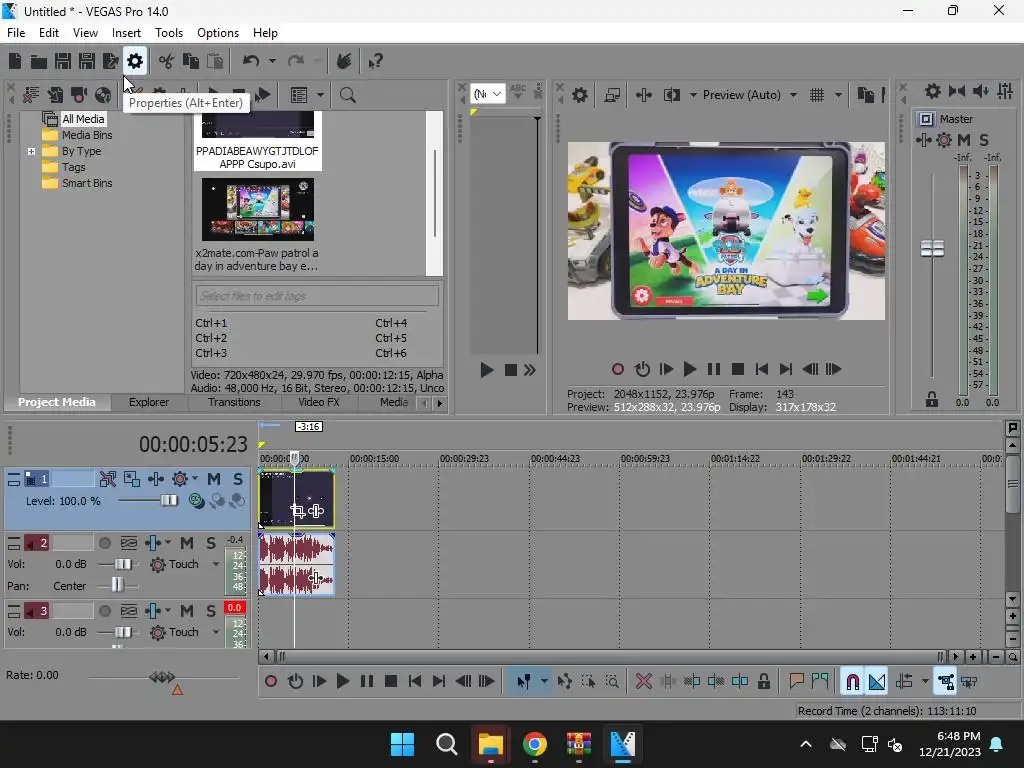The width and height of the screenshot is (1024, 768).
Task: Select the Smart Bins folder
Action: (x=87, y=184)
